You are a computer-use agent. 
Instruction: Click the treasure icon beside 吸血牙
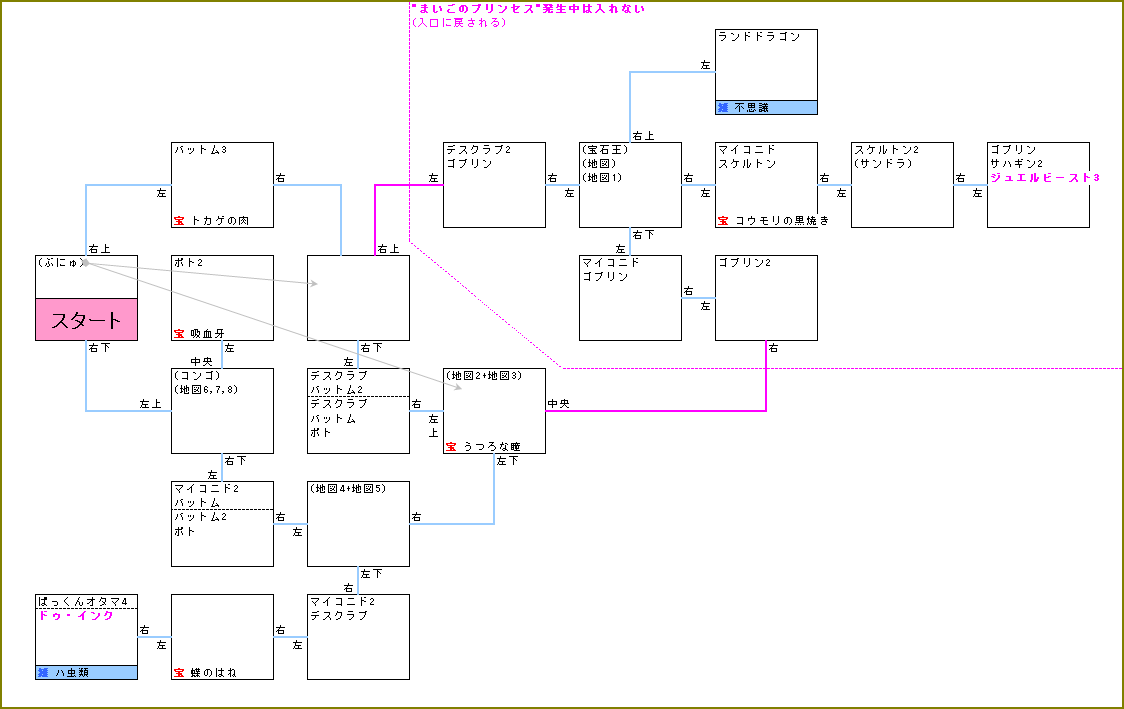tap(180, 333)
